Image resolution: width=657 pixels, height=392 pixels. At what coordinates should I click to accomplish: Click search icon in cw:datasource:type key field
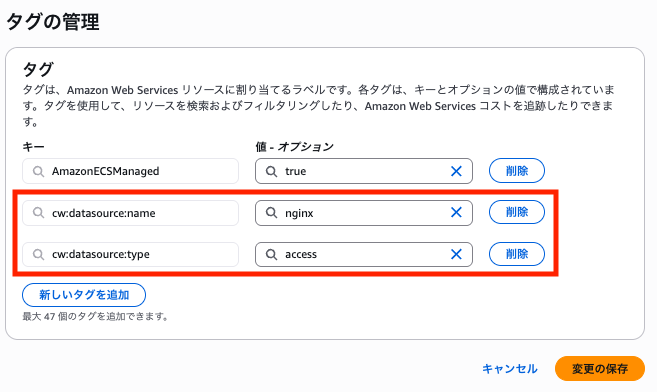pos(38,254)
